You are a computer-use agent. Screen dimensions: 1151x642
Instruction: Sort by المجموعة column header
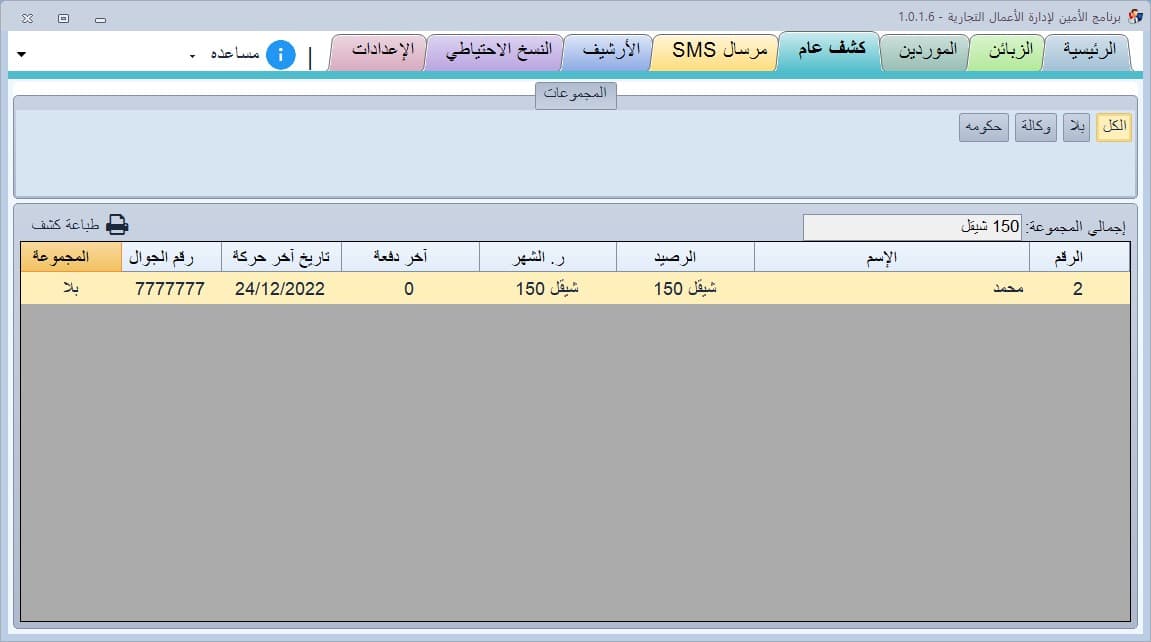[71, 257]
